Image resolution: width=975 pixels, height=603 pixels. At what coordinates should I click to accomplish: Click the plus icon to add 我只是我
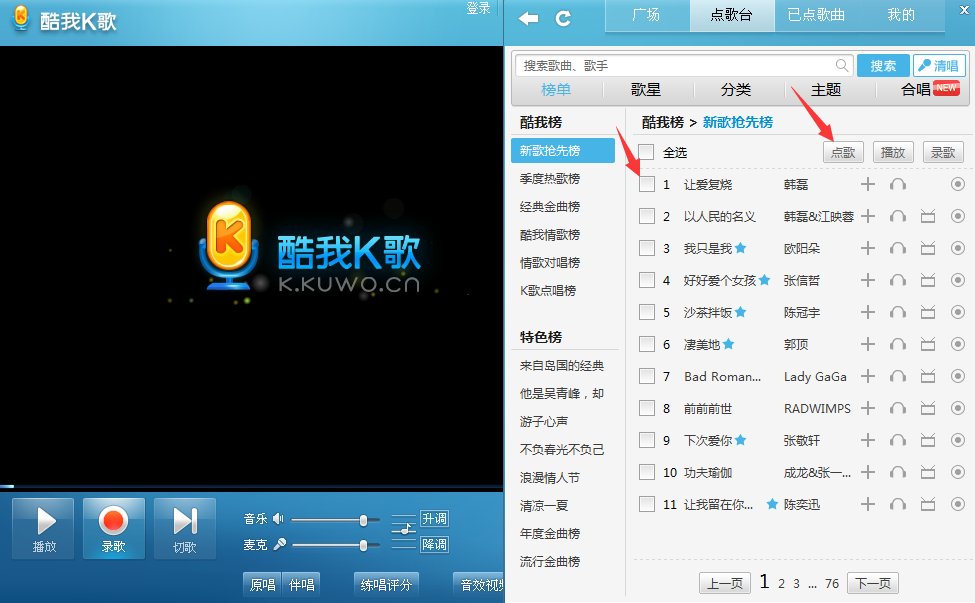pyautogui.click(x=868, y=248)
